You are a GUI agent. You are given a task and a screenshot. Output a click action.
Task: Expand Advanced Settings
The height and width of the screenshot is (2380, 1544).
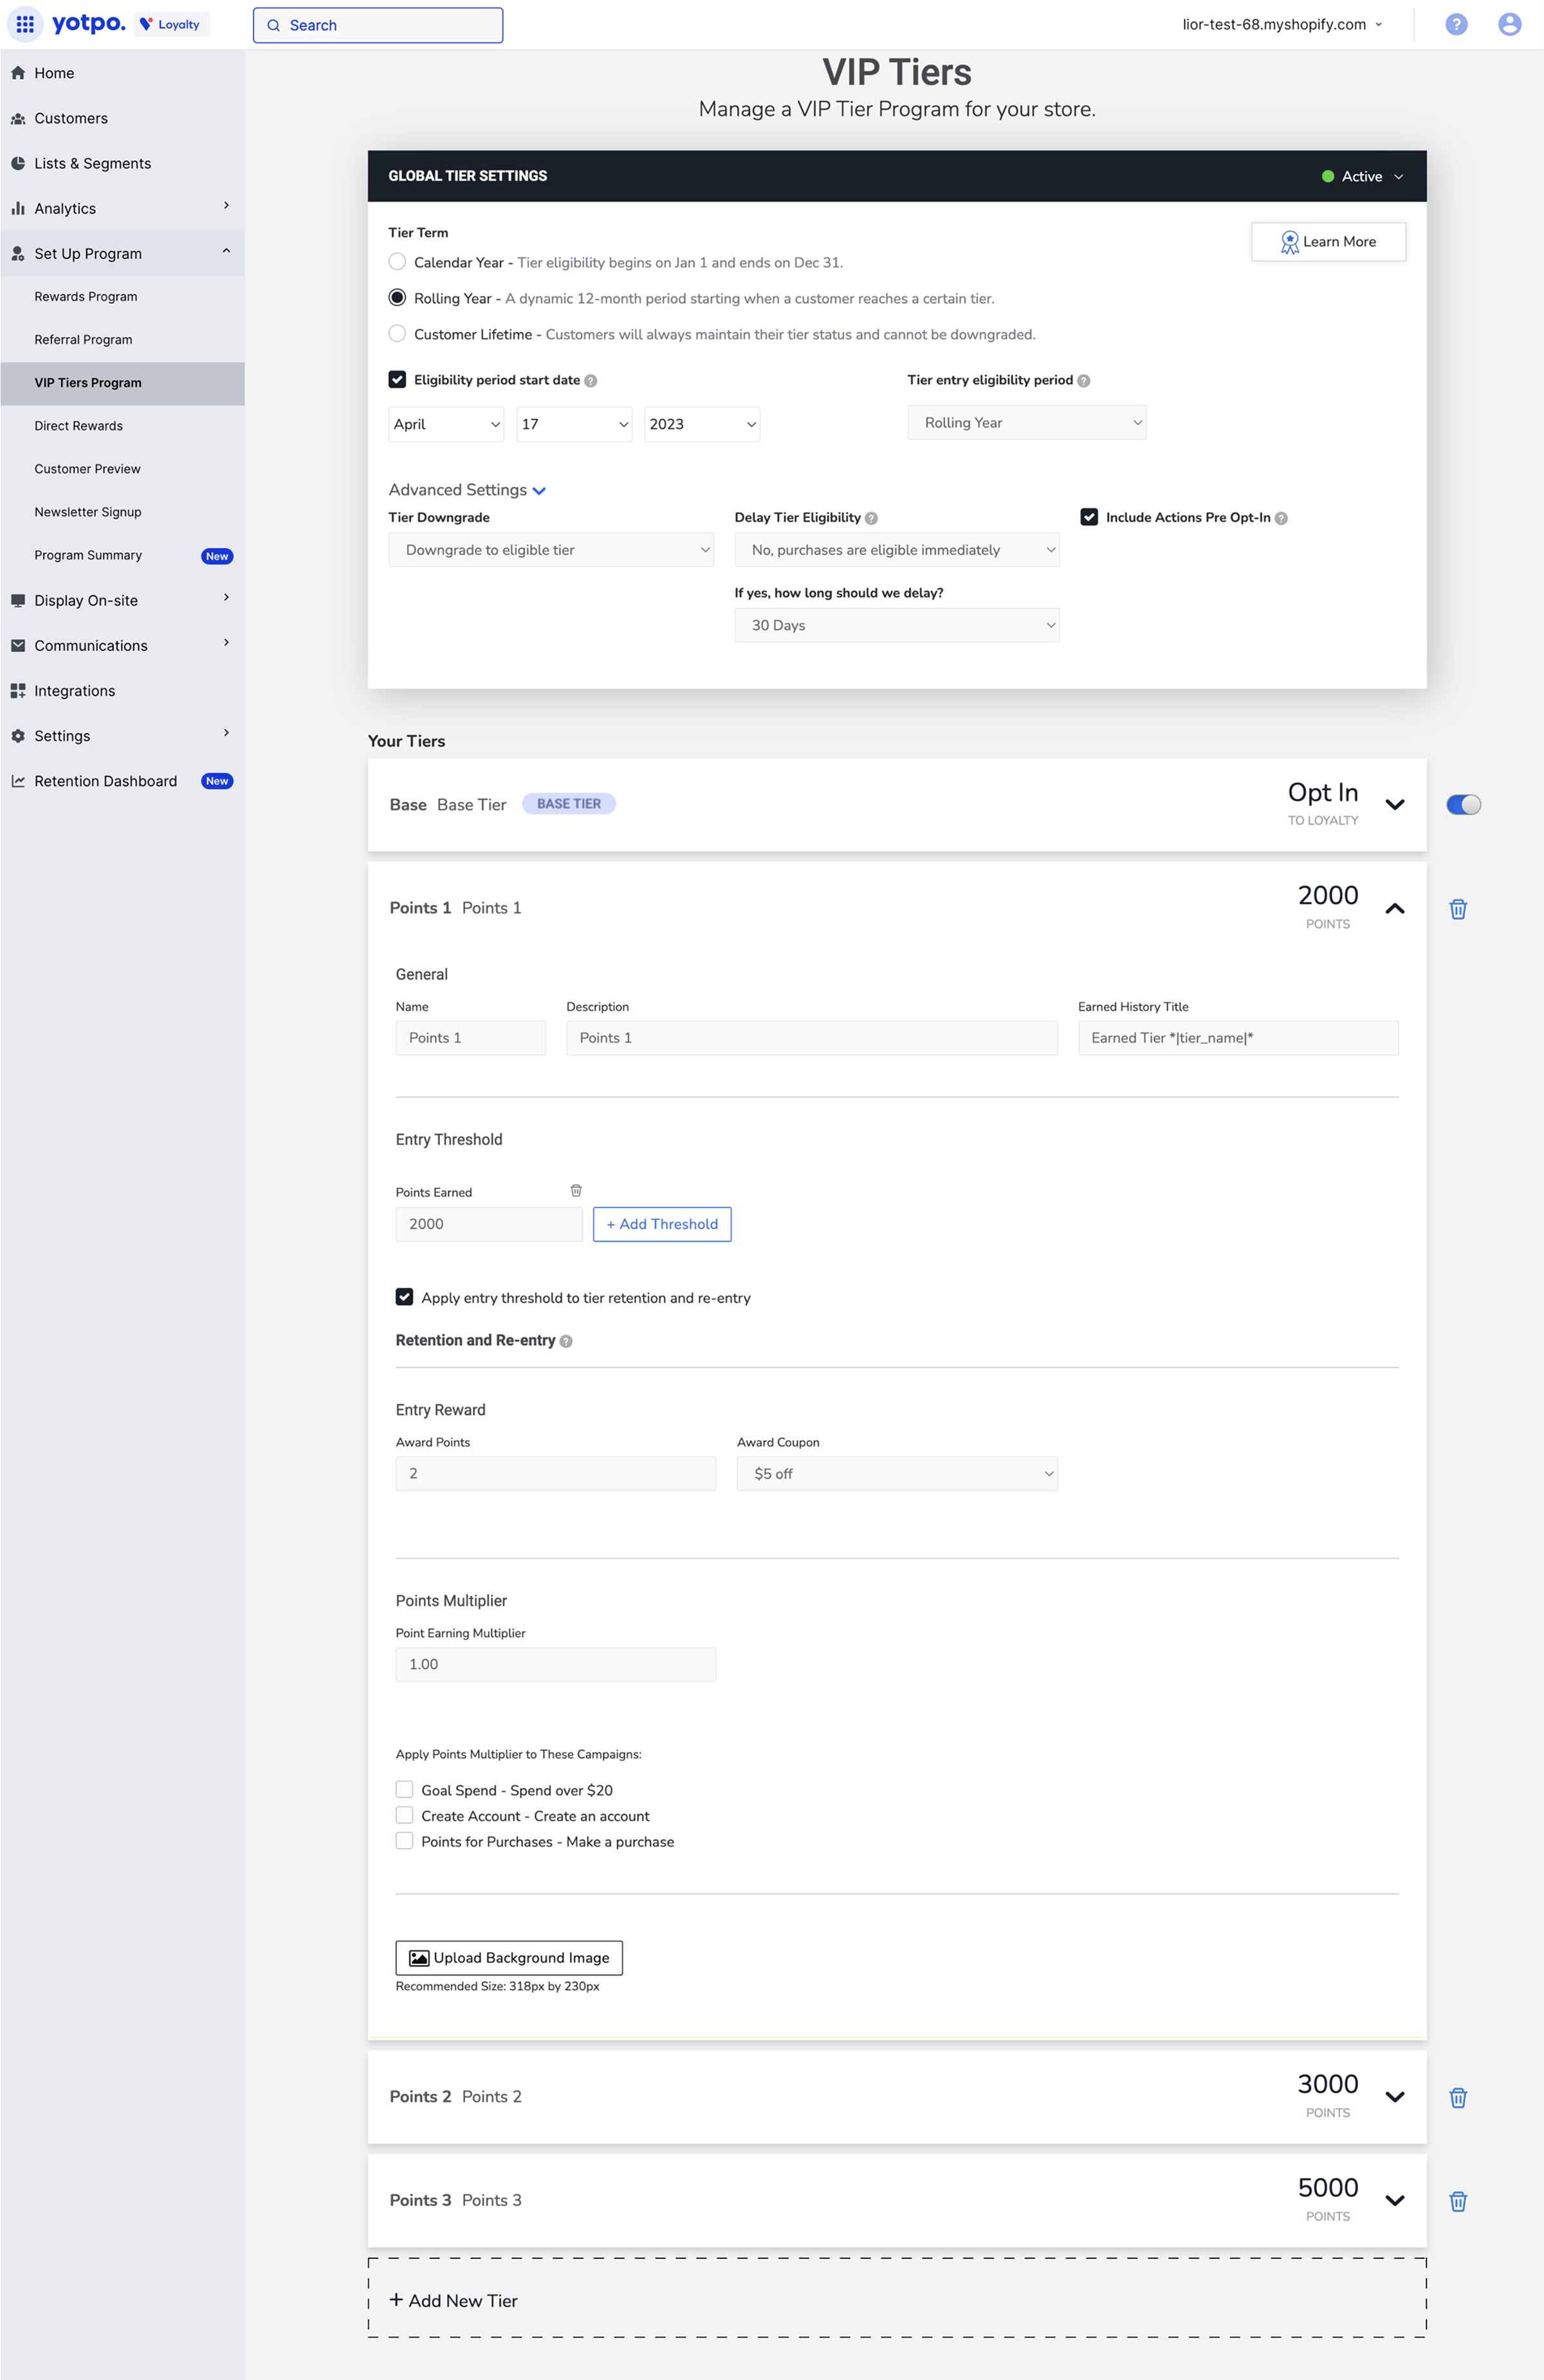tap(467, 490)
